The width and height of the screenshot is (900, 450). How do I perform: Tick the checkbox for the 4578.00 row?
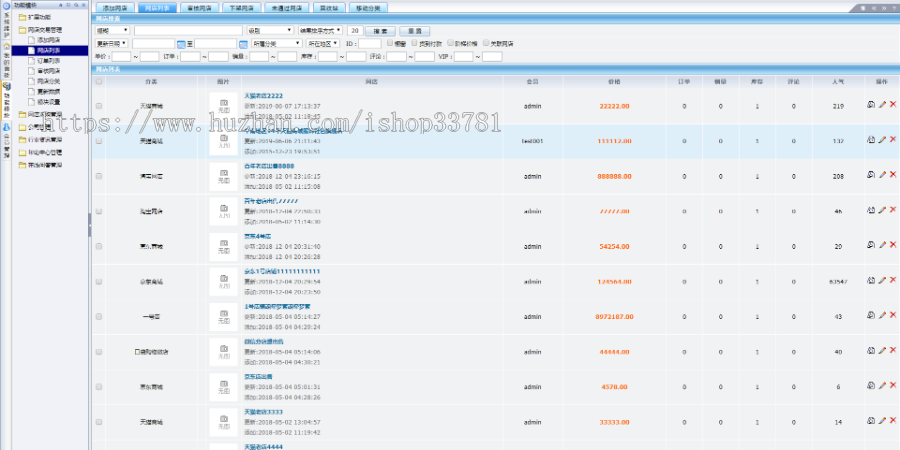(99, 387)
